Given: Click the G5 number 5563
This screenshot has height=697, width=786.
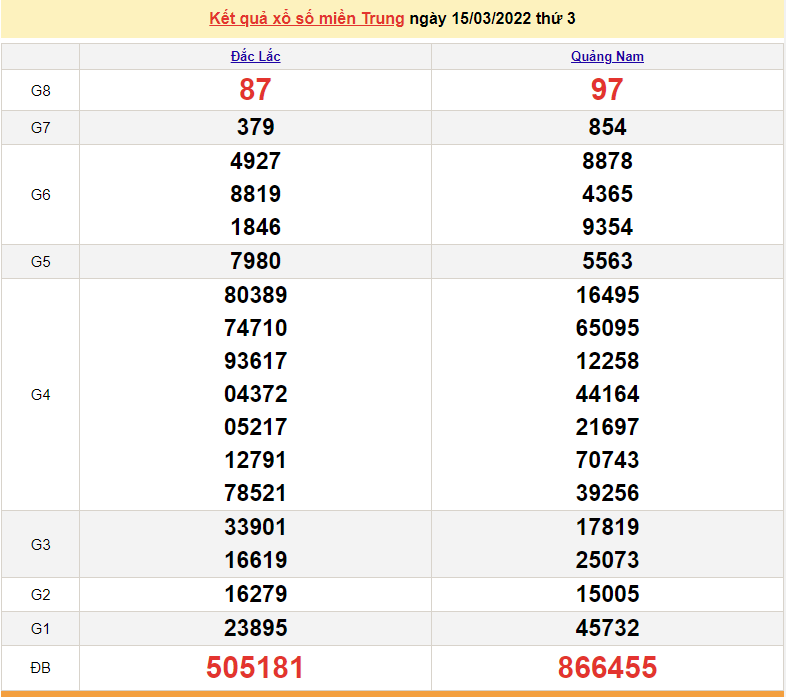Looking at the screenshot, I should (x=607, y=261).
